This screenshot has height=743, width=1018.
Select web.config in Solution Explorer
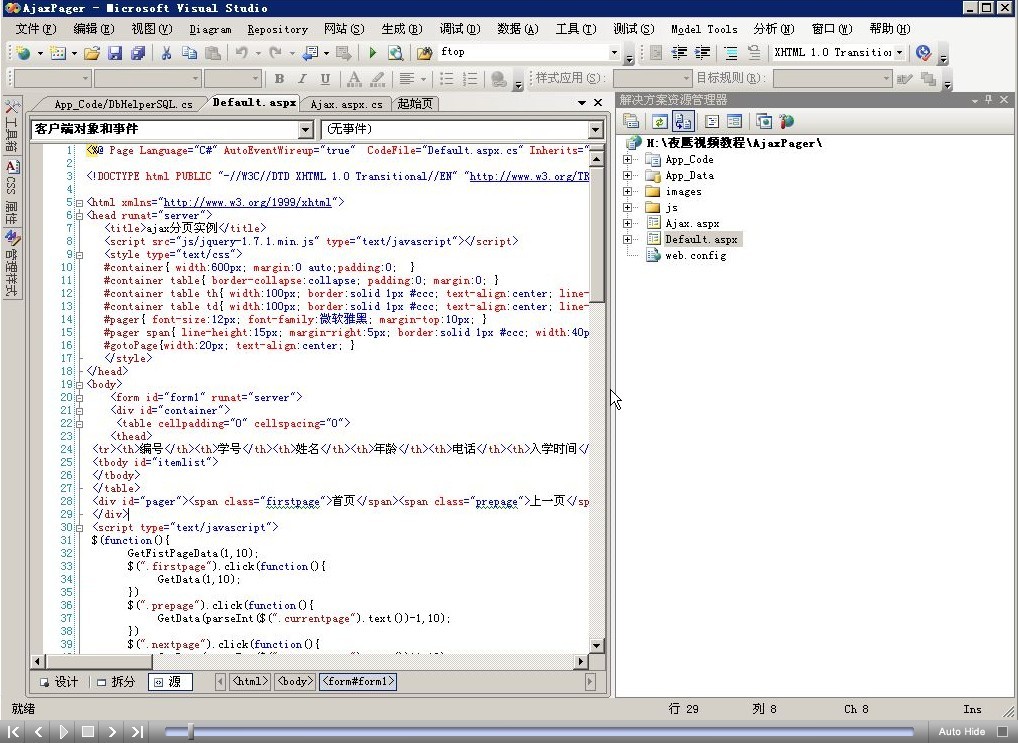click(x=695, y=256)
